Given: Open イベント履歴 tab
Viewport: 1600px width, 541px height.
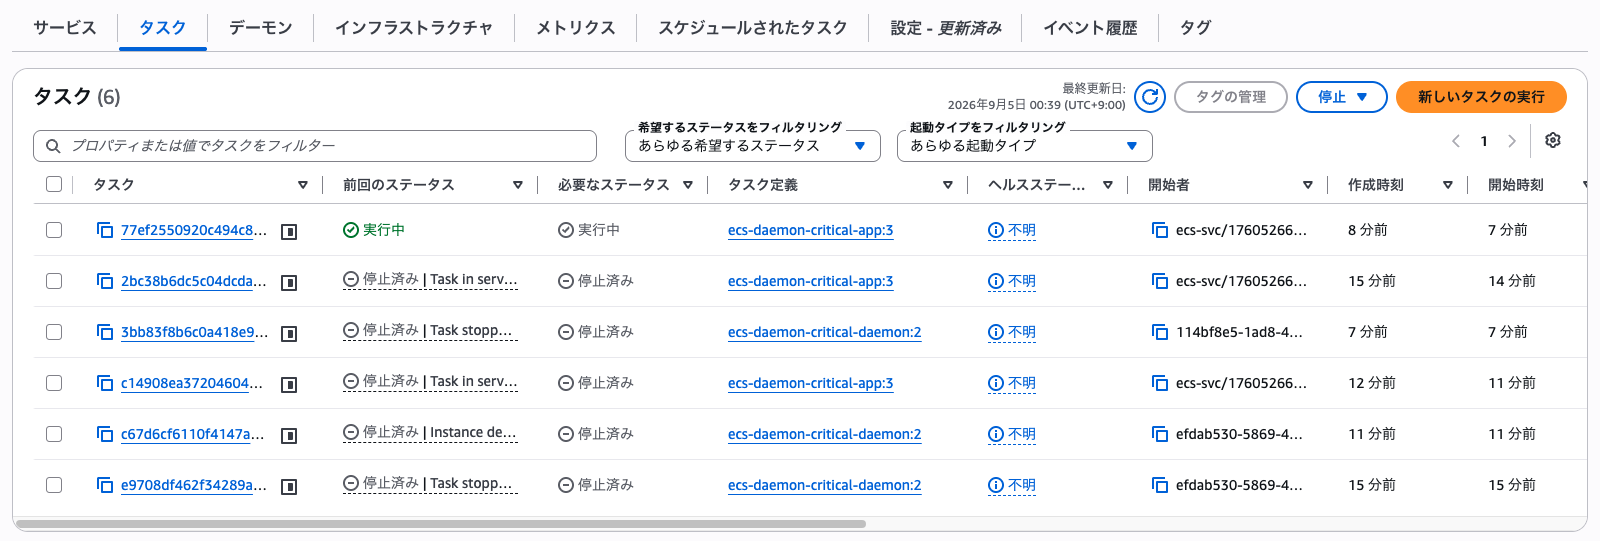Looking at the screenshot, I should [x=1090, y=28].
